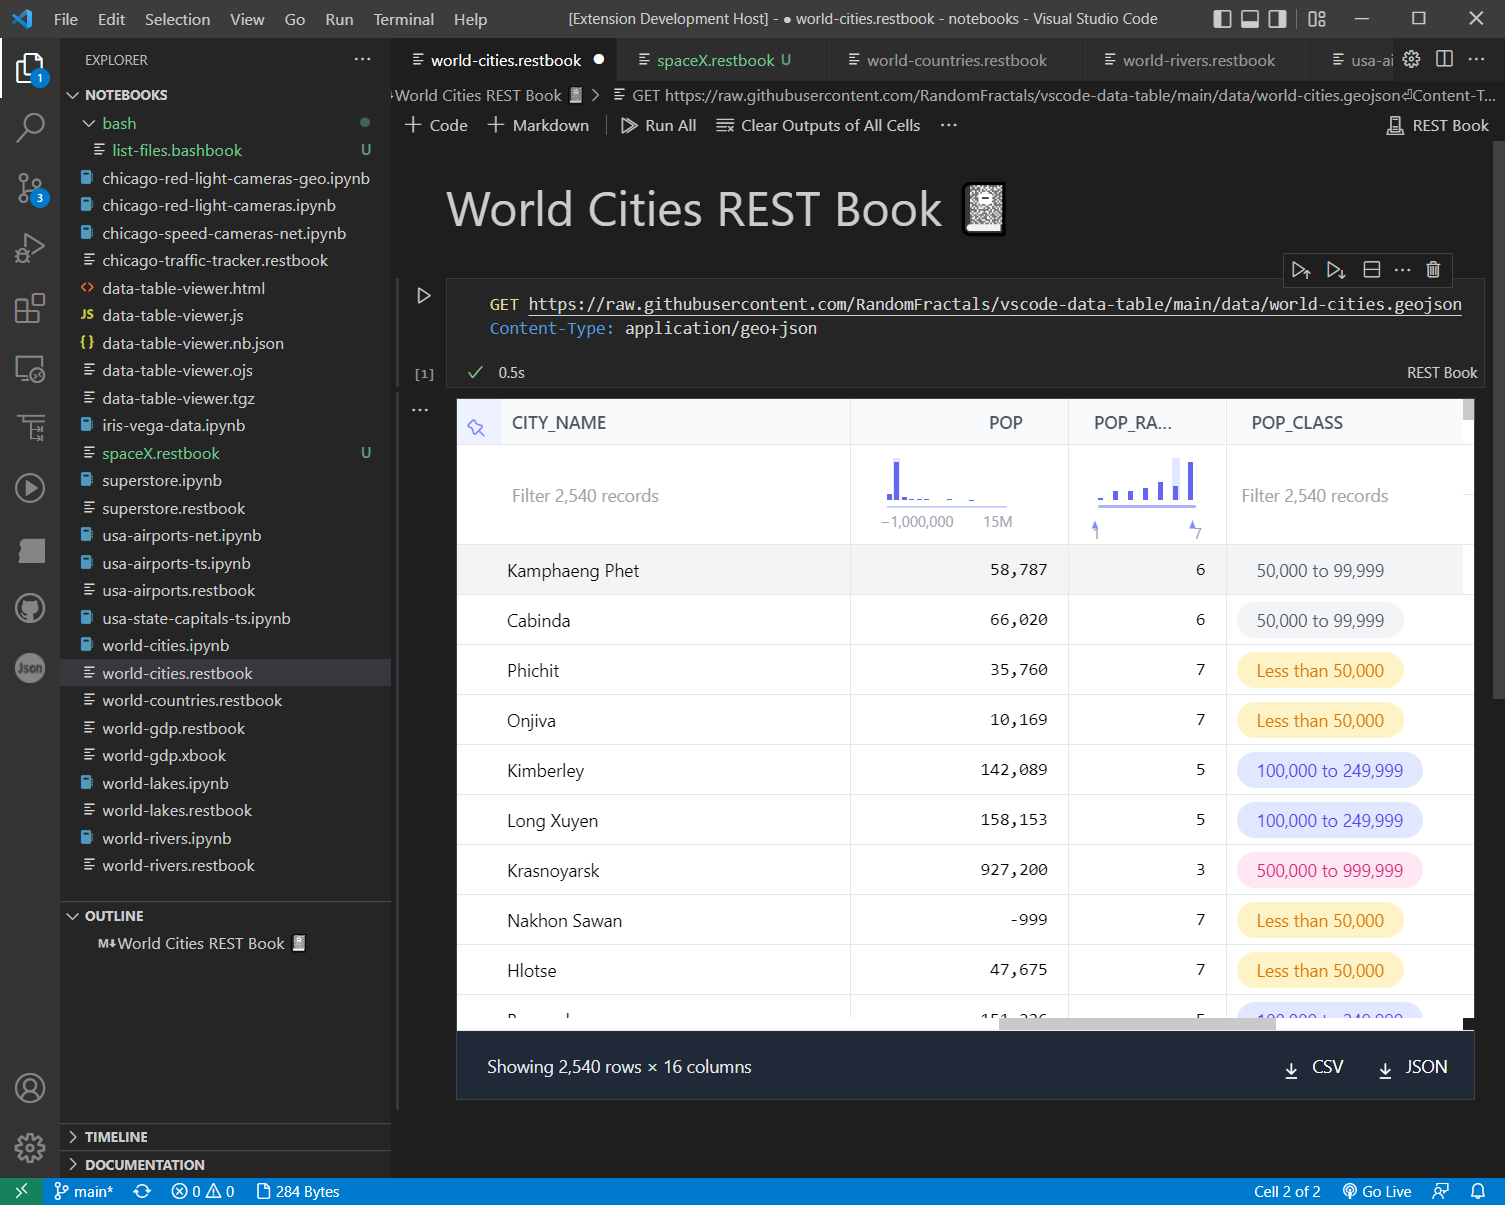1505x1205 pixels.
Task: Open cell output more actions
Action: (x=420, y=410)
